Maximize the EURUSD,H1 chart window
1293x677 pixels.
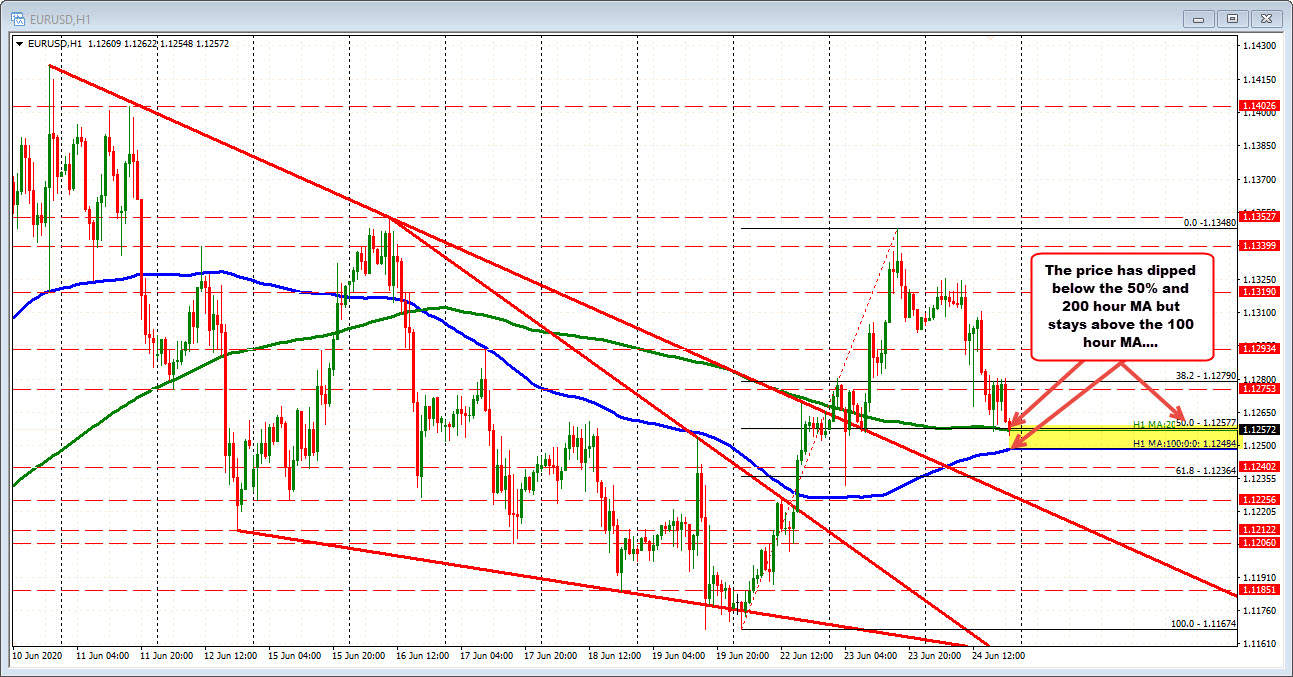point(1232,17)
